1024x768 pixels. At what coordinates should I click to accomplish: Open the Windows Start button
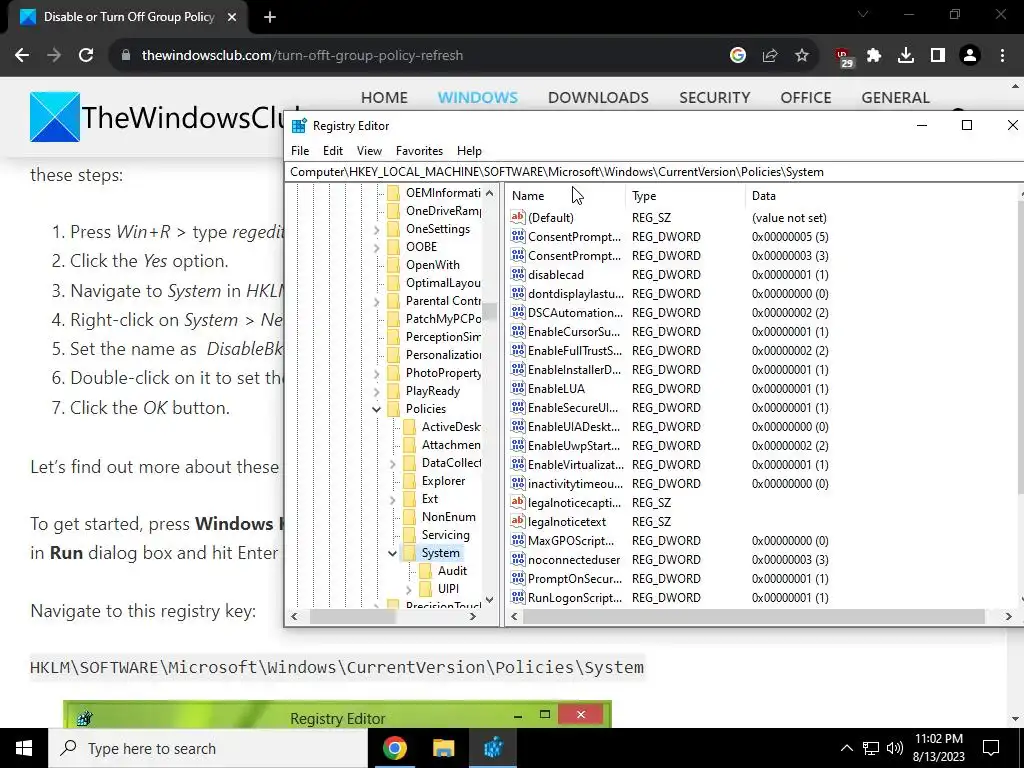24,748
